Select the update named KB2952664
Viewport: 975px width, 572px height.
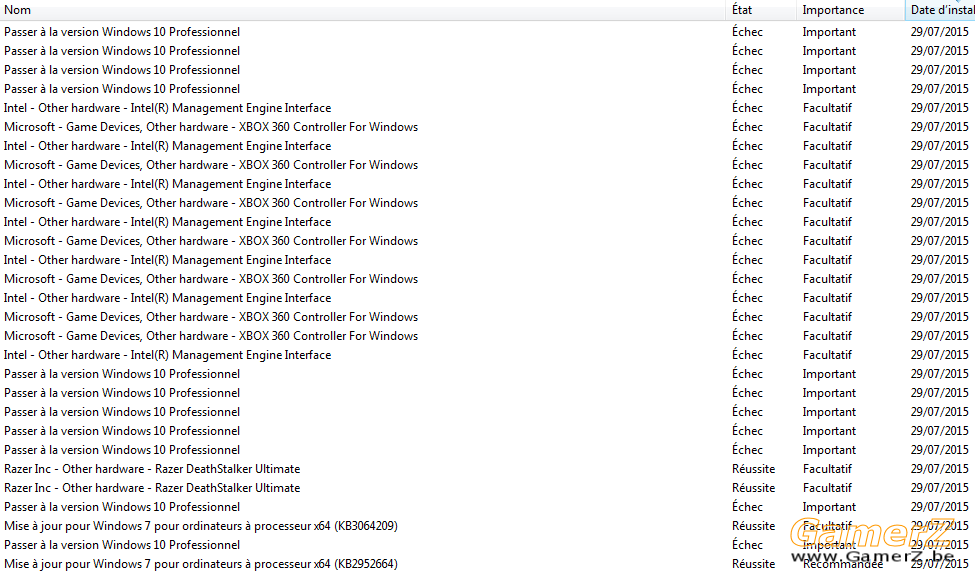pyautogui.click(x=201, y=564)
